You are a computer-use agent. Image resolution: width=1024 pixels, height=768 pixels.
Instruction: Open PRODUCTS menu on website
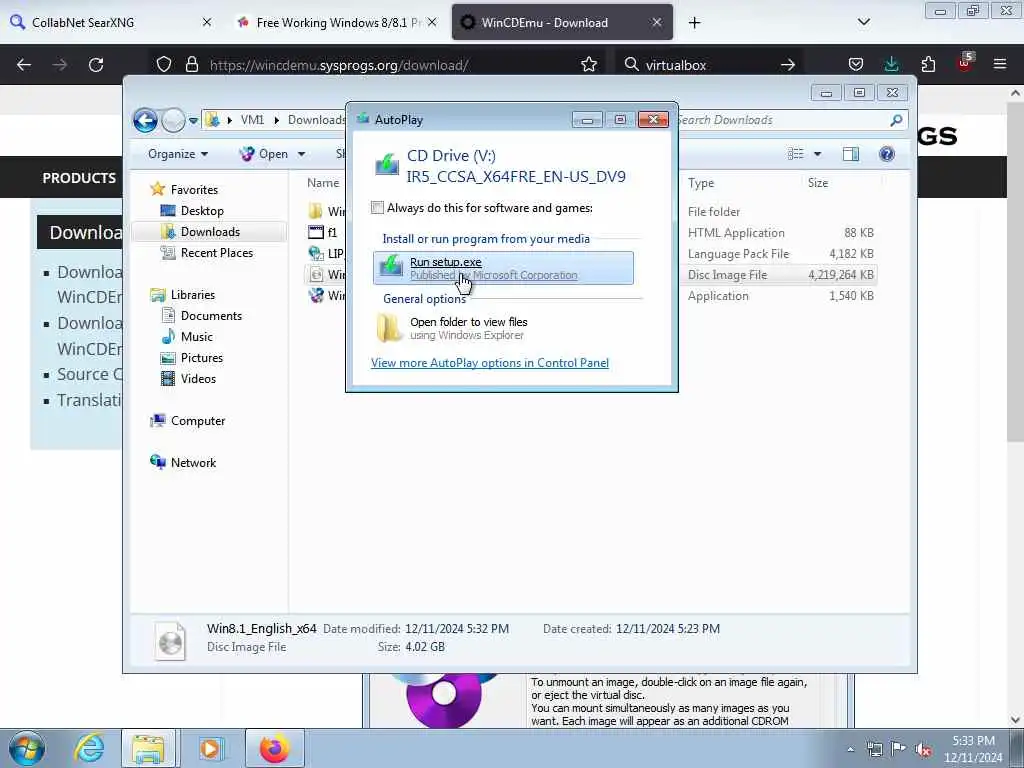(79, 178)
